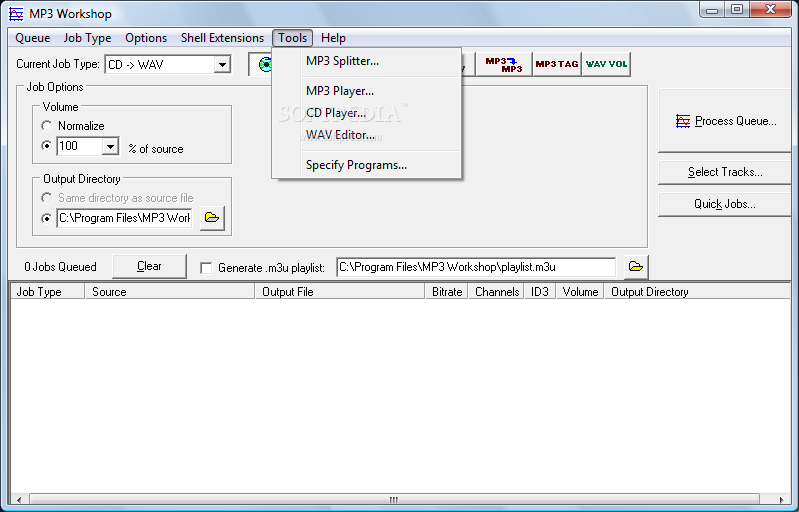This screenshot has width=799, height=512.
Task: Click the '0 Jobs Queued' status text
Action: (x=61, y=267)
